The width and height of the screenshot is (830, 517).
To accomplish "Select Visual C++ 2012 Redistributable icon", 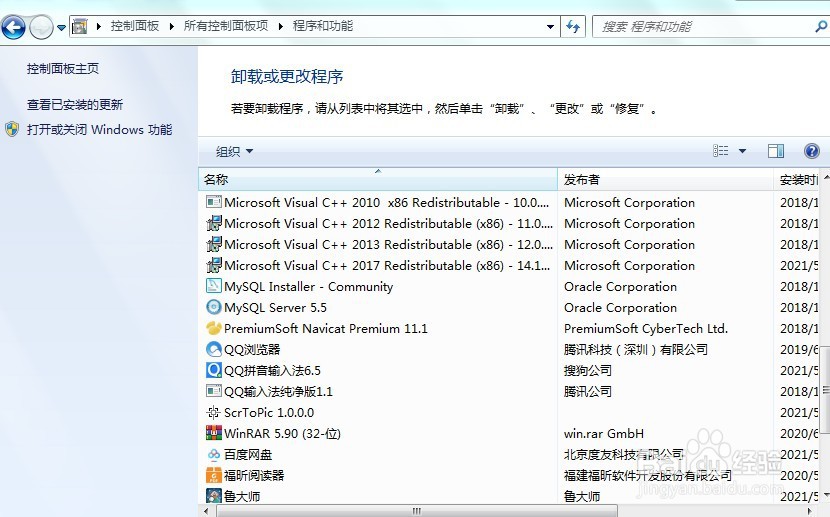I will click(x=213, y=223).
